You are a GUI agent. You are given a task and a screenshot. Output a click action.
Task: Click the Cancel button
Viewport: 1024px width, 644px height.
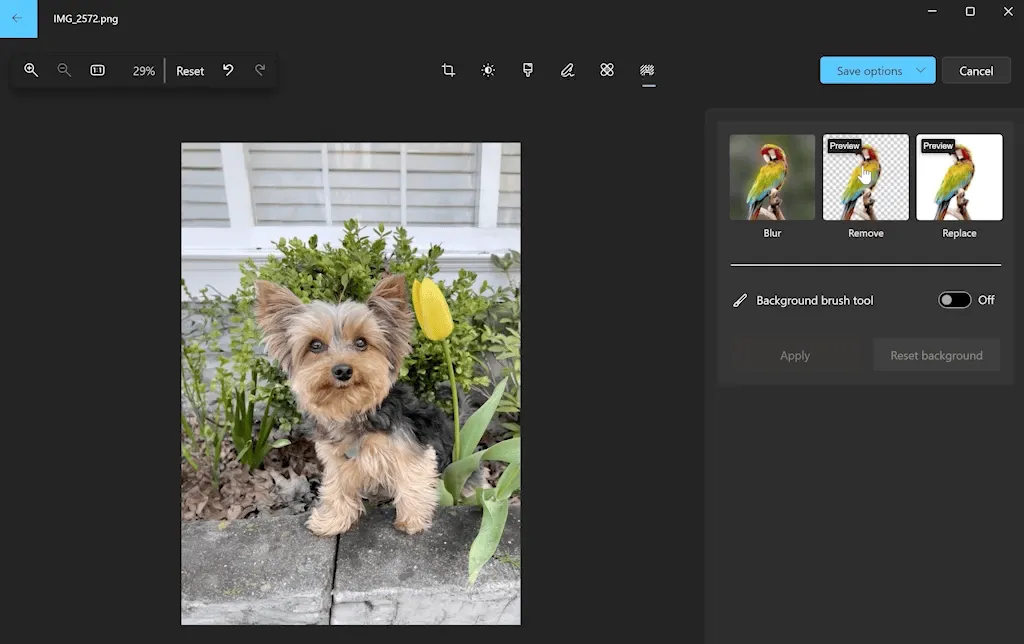pyautogui.click(x=976, y=70)
